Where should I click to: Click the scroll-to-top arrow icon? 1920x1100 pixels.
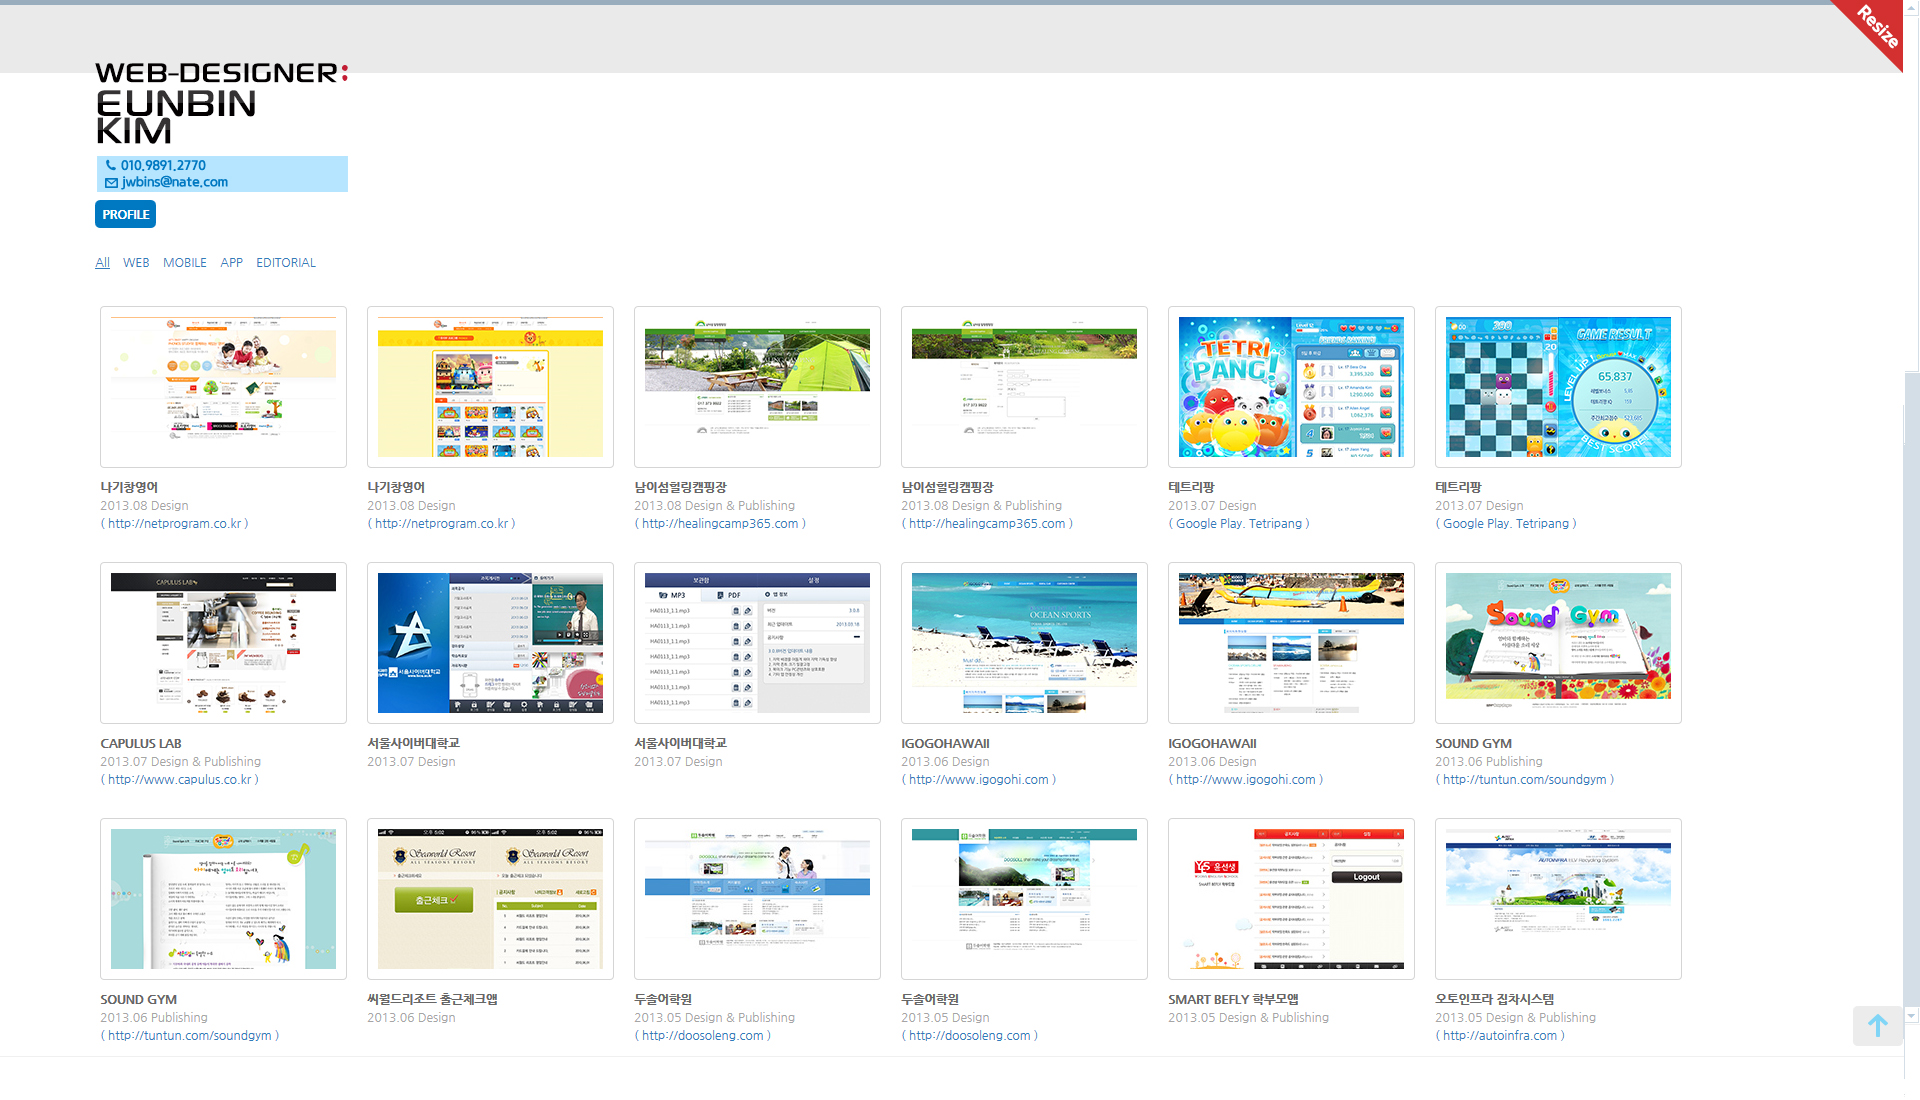(x=1877, y=1026)
